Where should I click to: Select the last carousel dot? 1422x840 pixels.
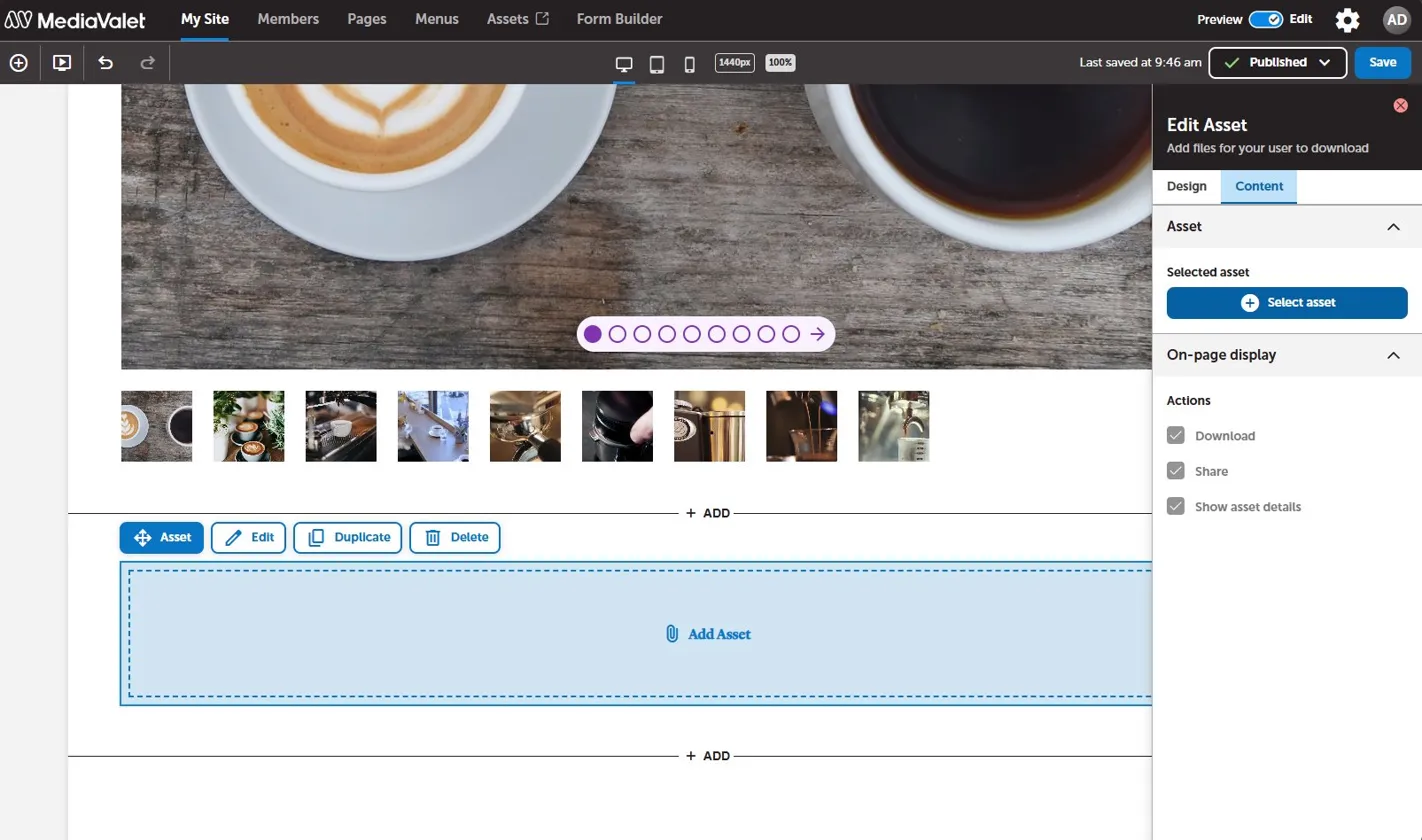791,334
